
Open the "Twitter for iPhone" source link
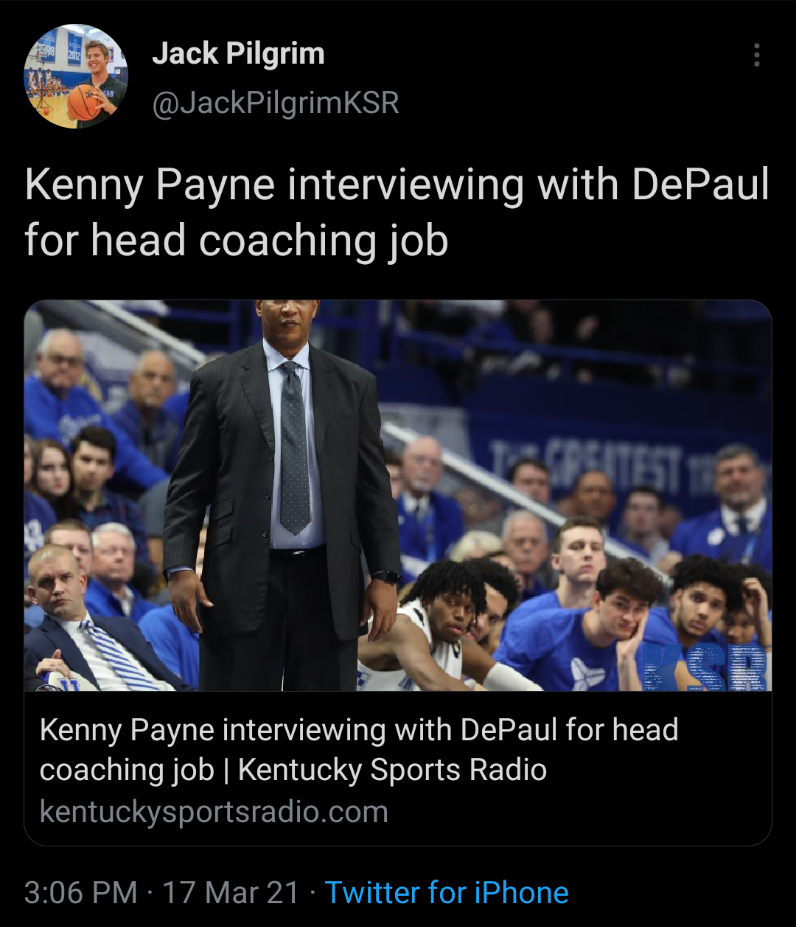pyautogui.click(x=446, y=892)
